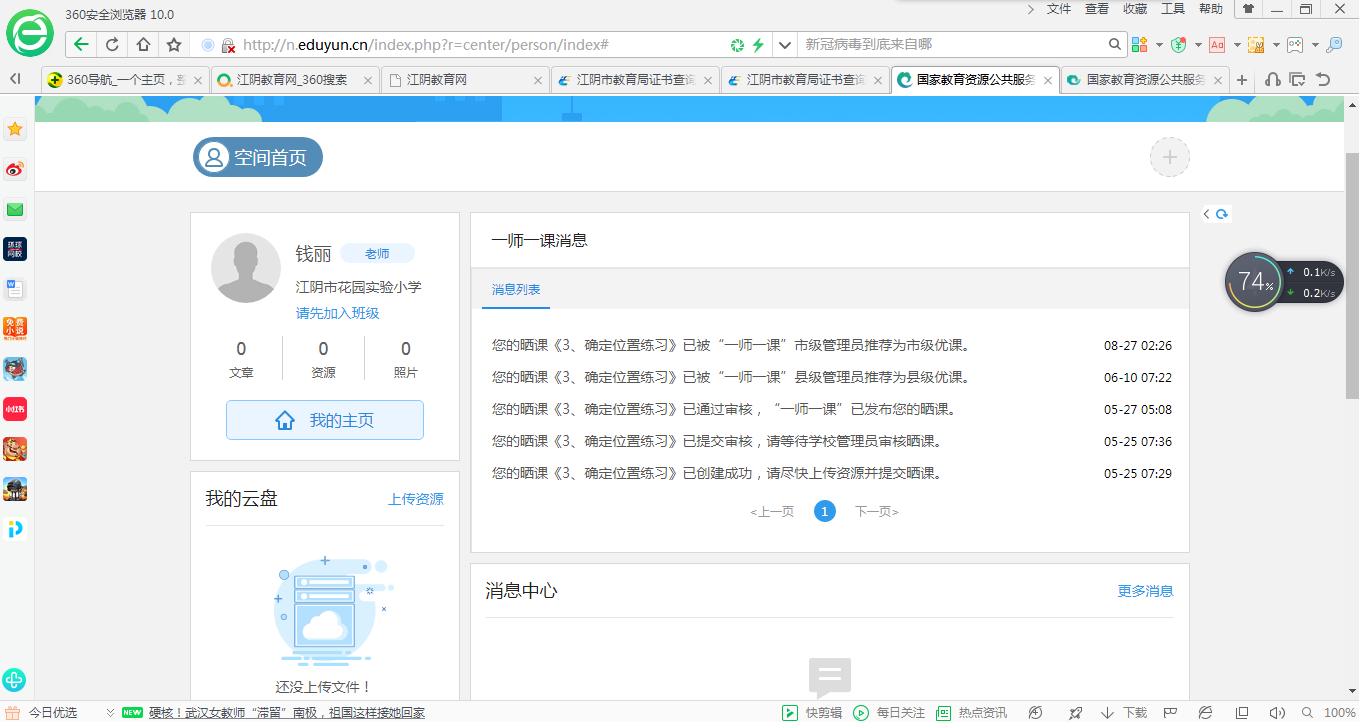
Task: Click the search magnifier in search box
Action: [x=1116, y=45]
